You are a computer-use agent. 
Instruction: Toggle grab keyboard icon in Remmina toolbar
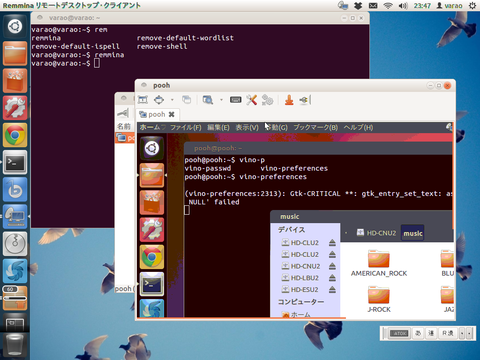[x=235, y=100]
